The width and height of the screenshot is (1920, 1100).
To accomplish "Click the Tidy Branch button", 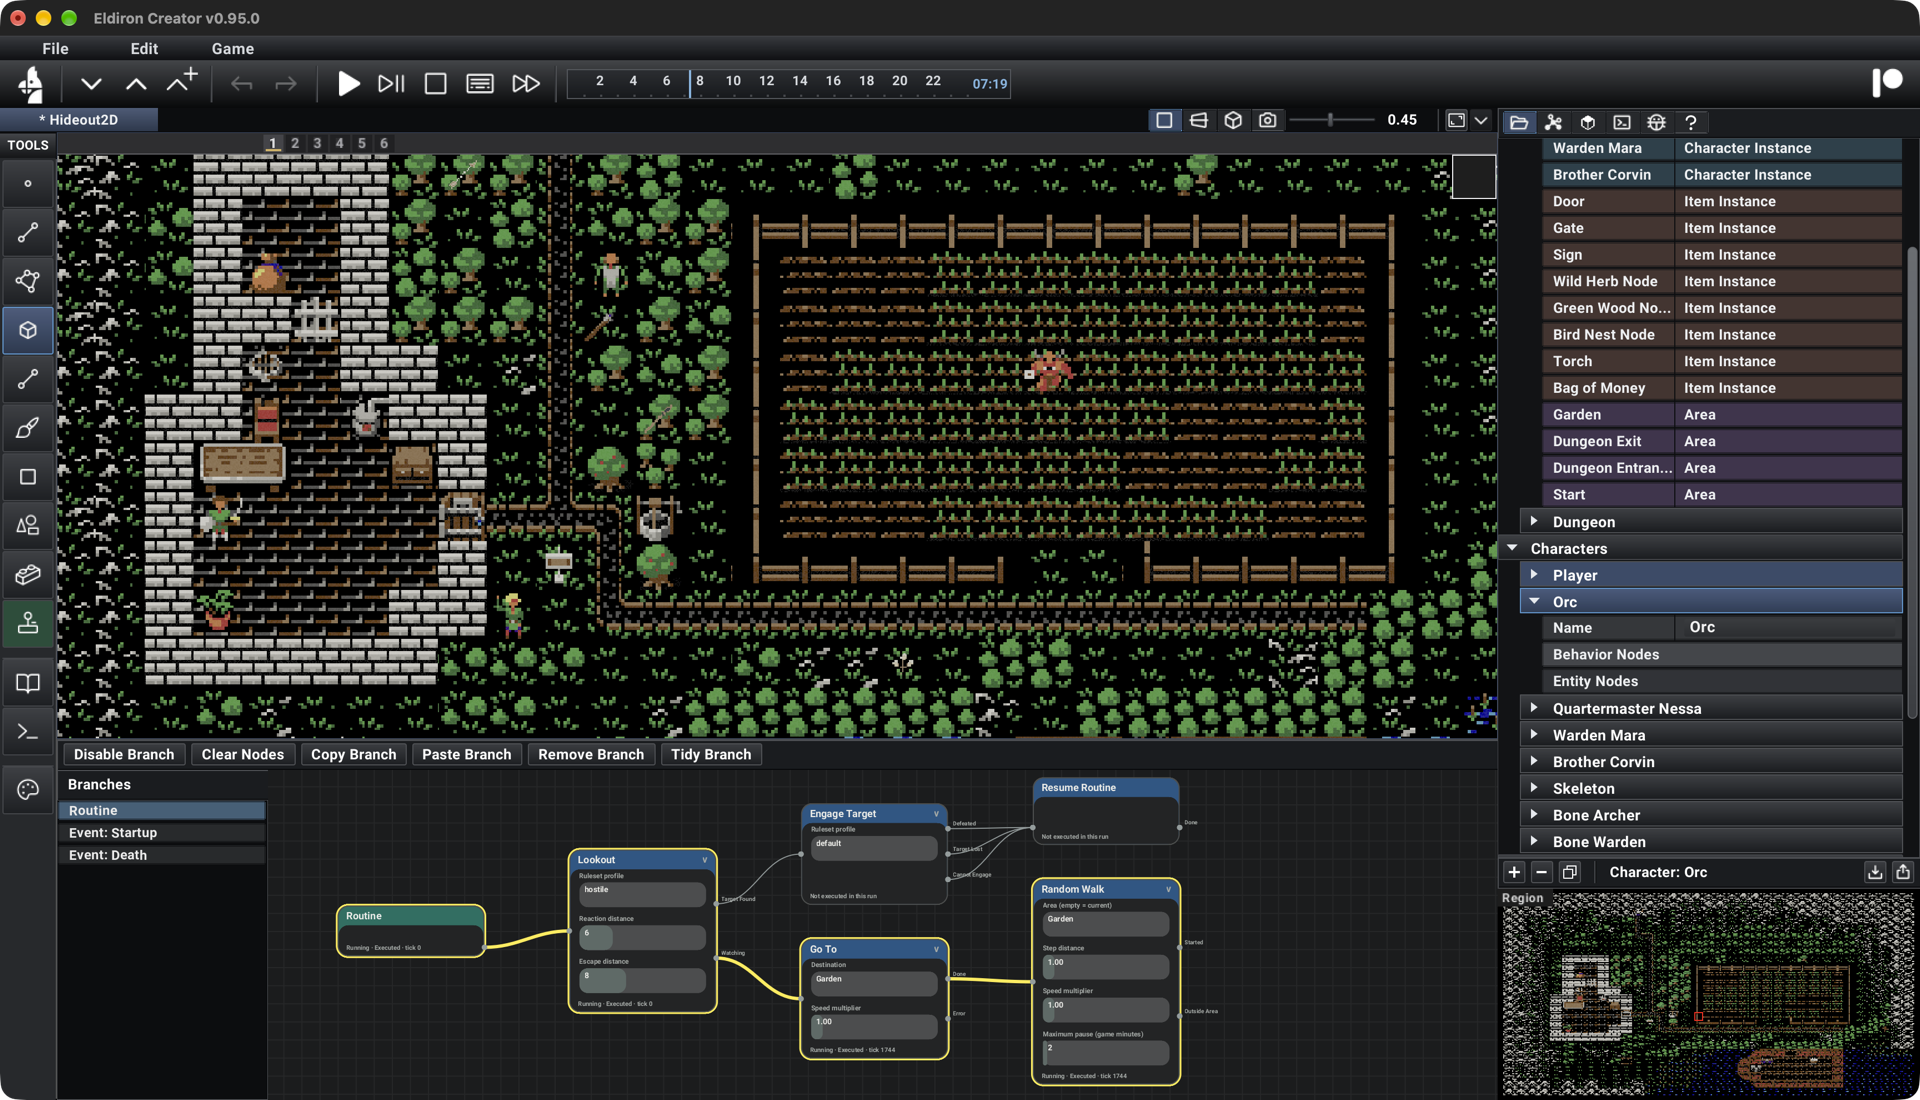I will tap(711, 755).
